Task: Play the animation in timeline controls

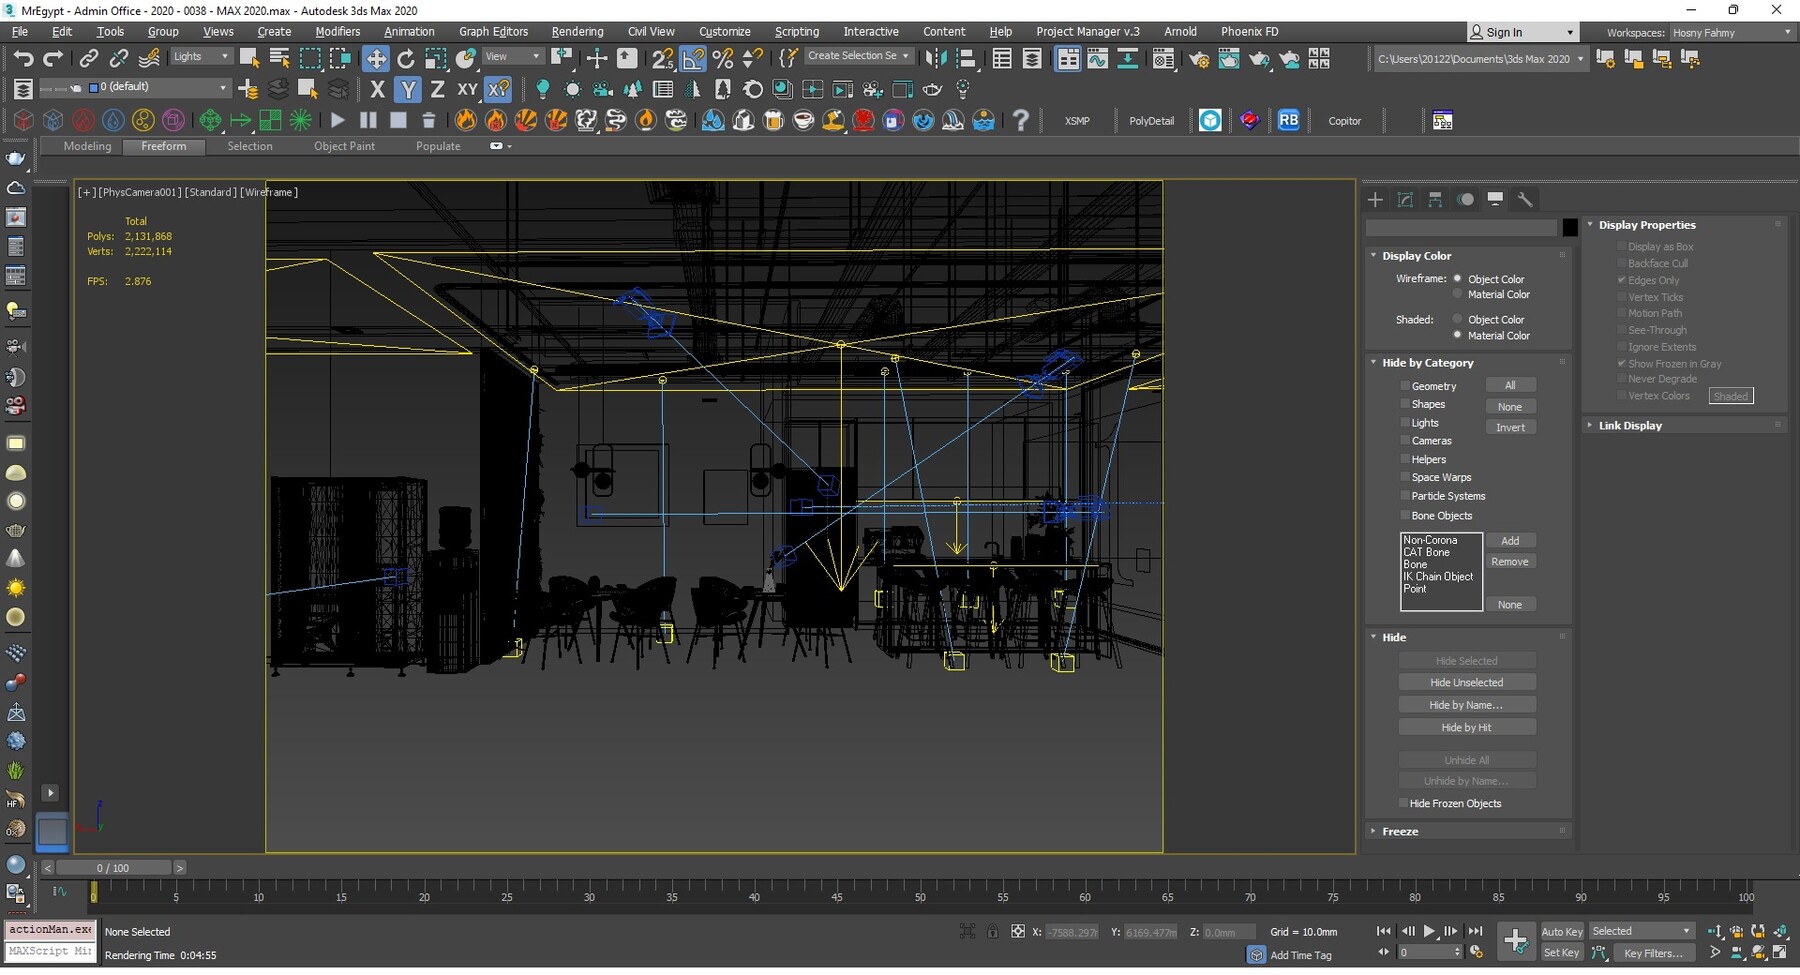Action: (x=1429, y=932)
